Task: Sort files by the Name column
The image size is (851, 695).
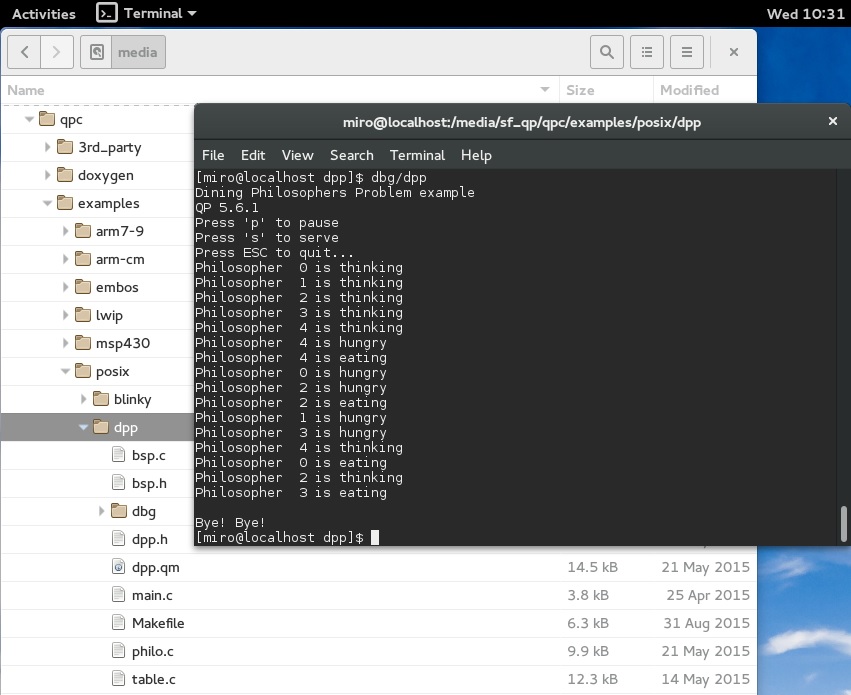Action: pos(26,90)
